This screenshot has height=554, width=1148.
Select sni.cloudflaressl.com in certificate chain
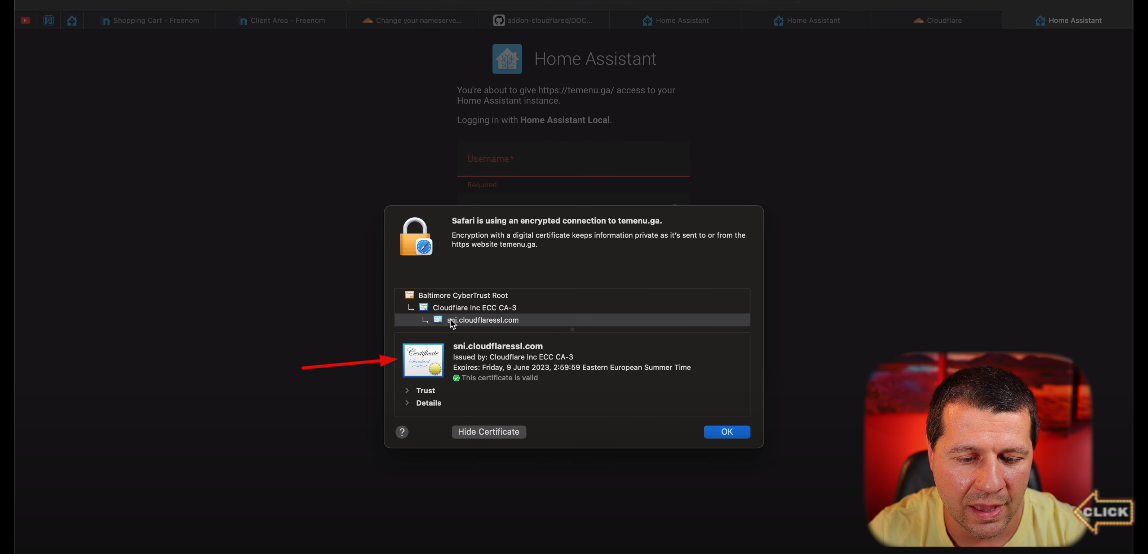[572, 320]
